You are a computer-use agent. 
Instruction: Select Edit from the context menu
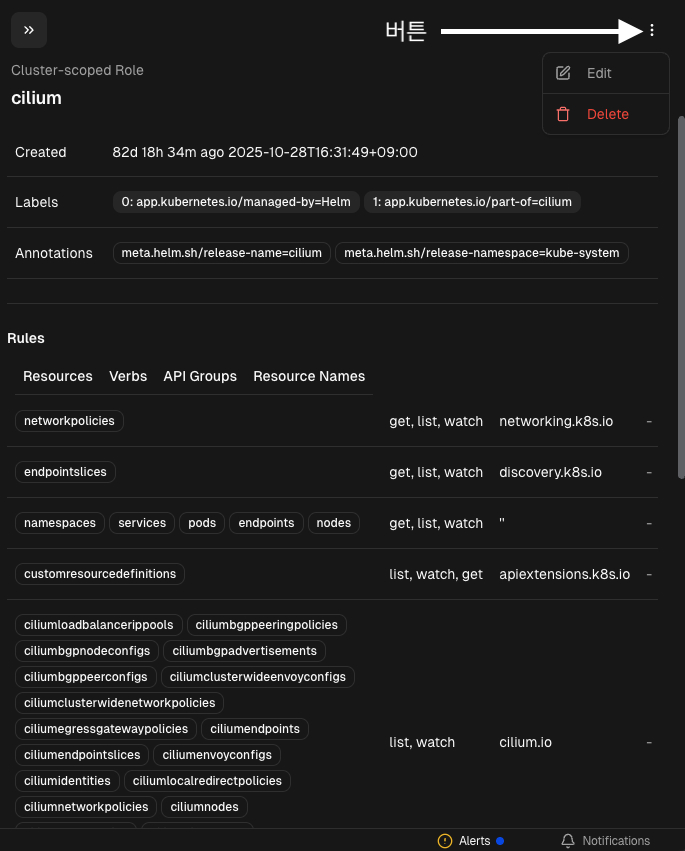(599, 73)
